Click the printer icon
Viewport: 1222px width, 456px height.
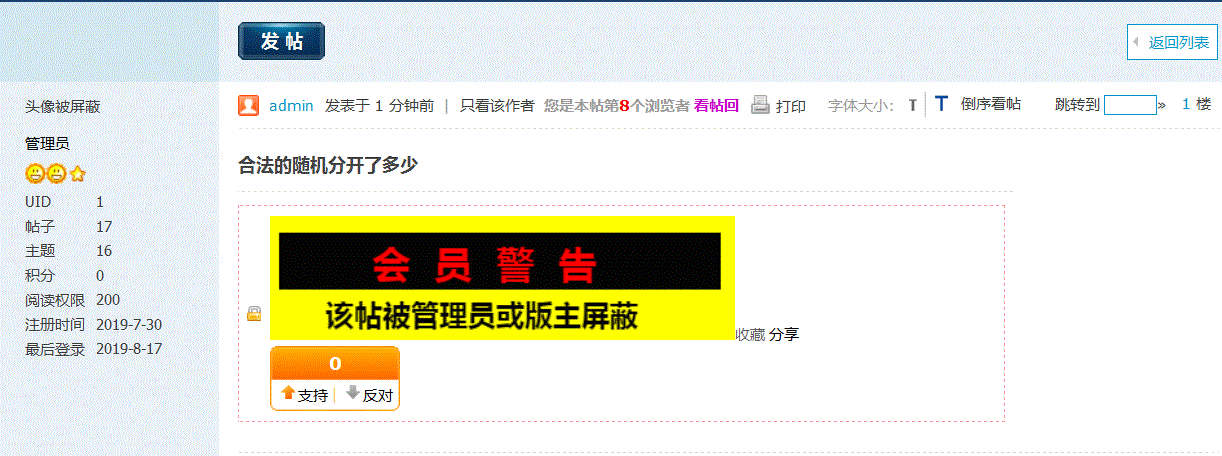761,104
